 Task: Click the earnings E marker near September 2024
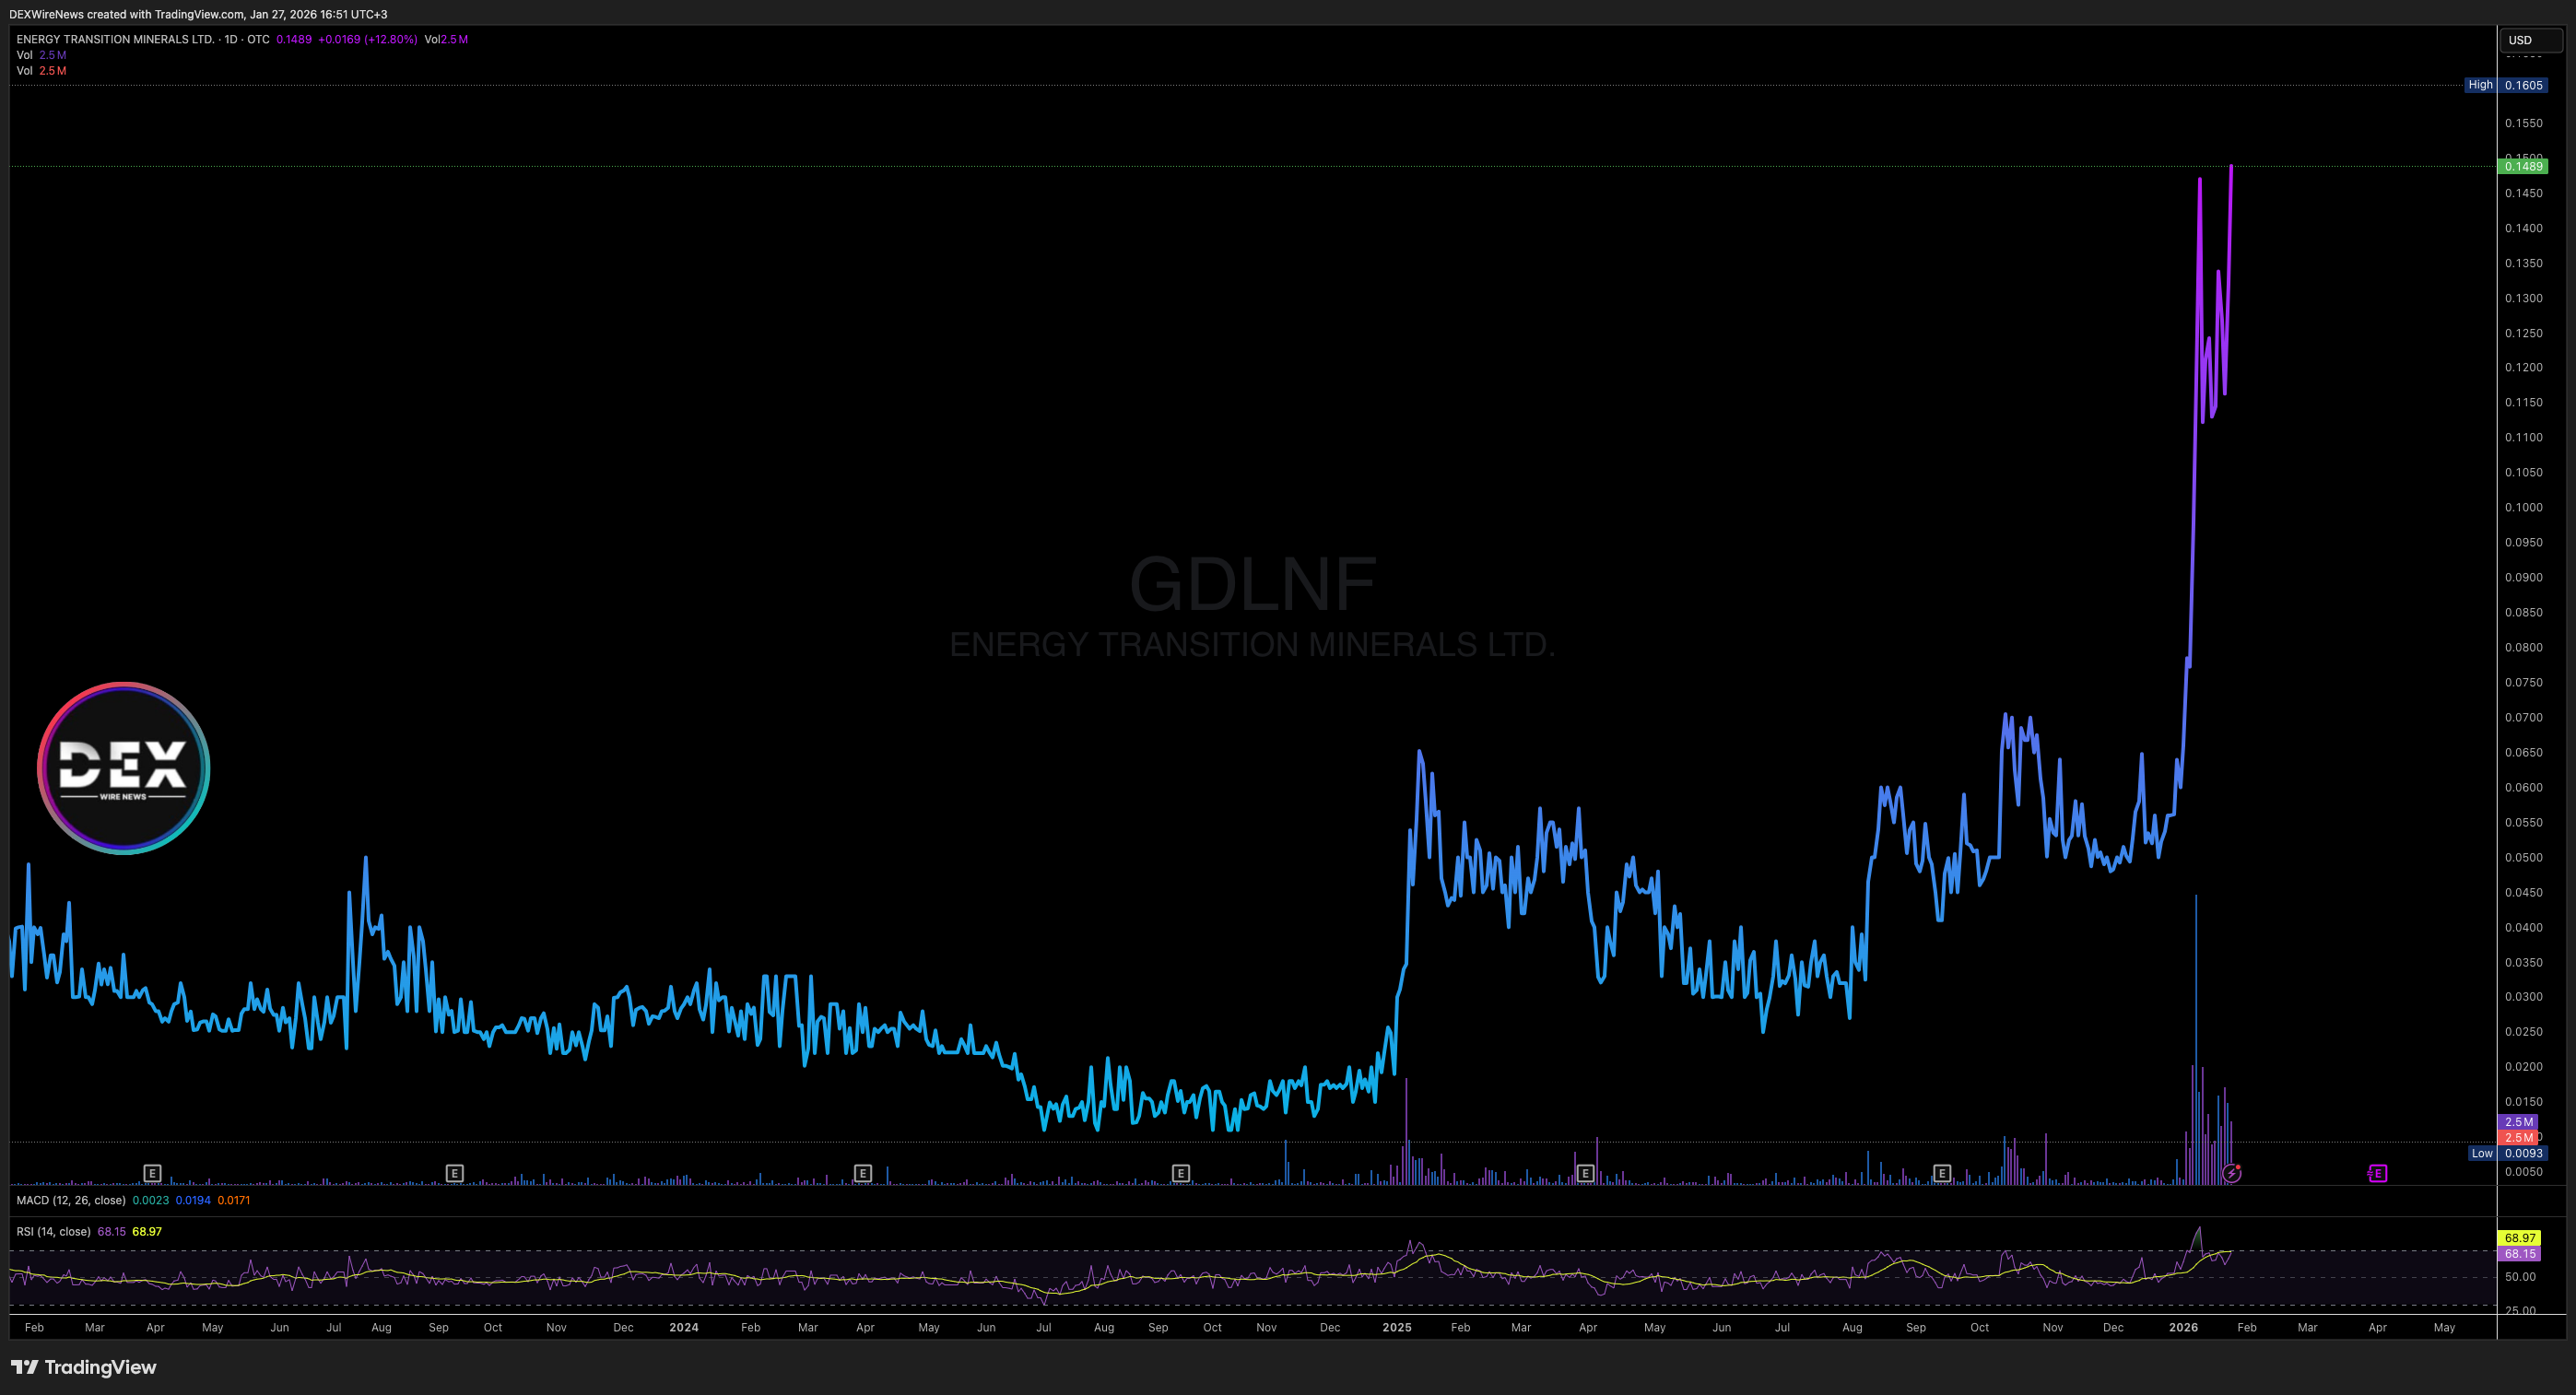coord(1181,1173)
